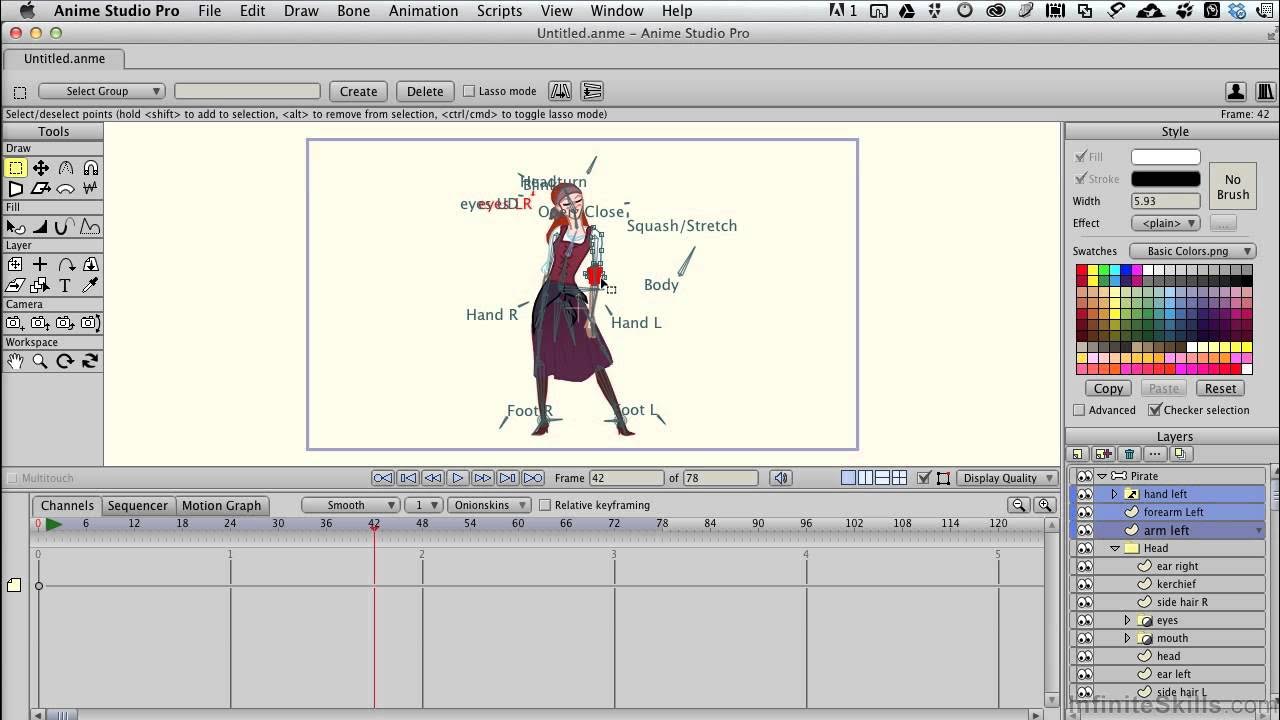Open the Draw menu
Screen dimensions: 1280x720
[x=301, y=11]
